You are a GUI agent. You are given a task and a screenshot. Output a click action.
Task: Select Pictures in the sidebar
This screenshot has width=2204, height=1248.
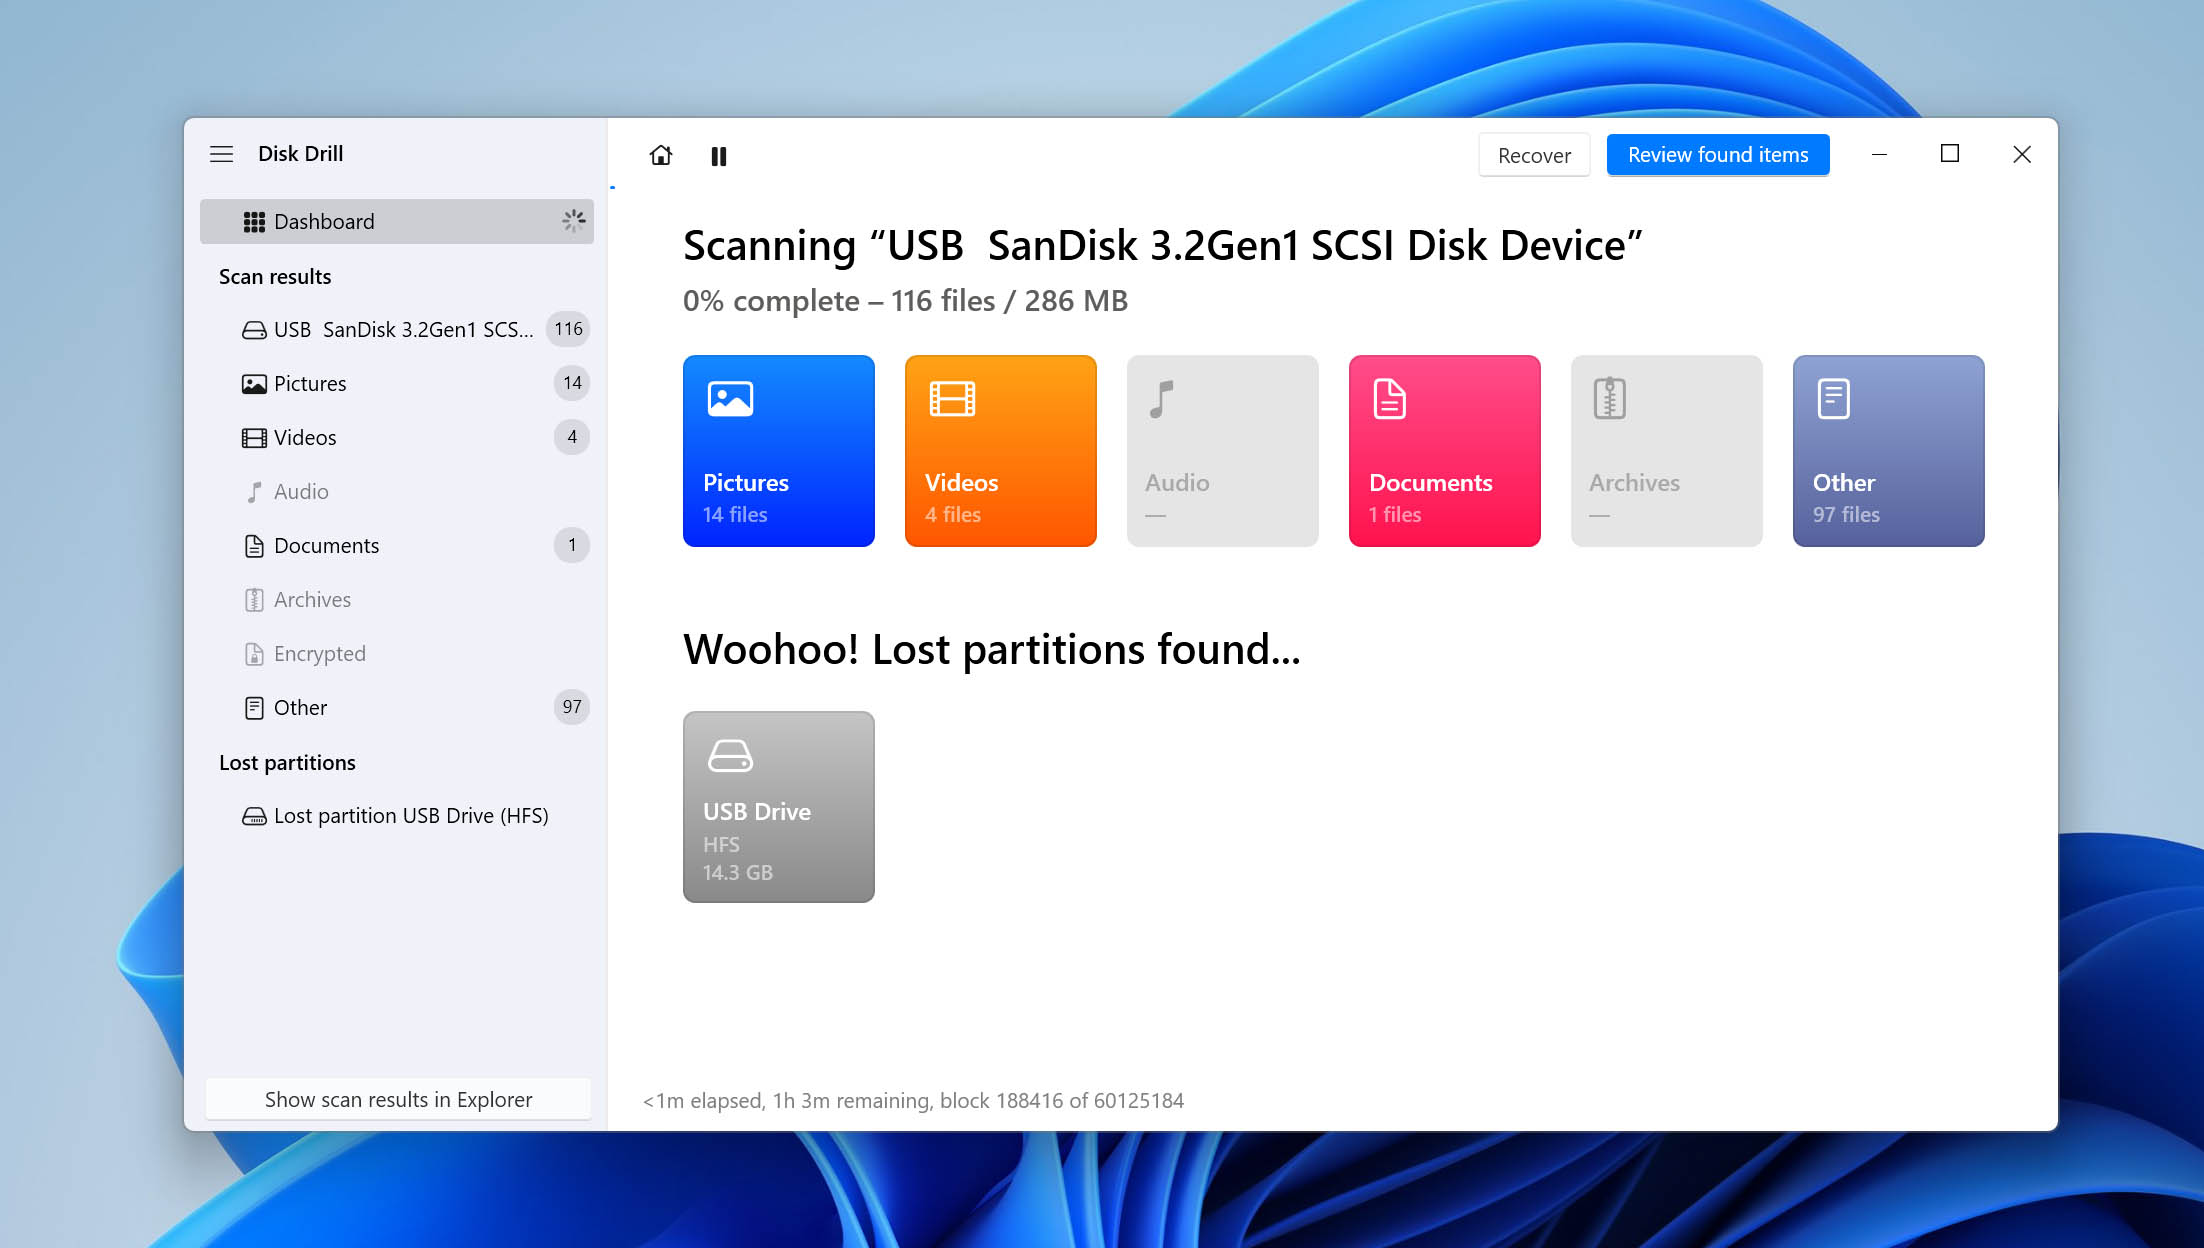point(397,383)
